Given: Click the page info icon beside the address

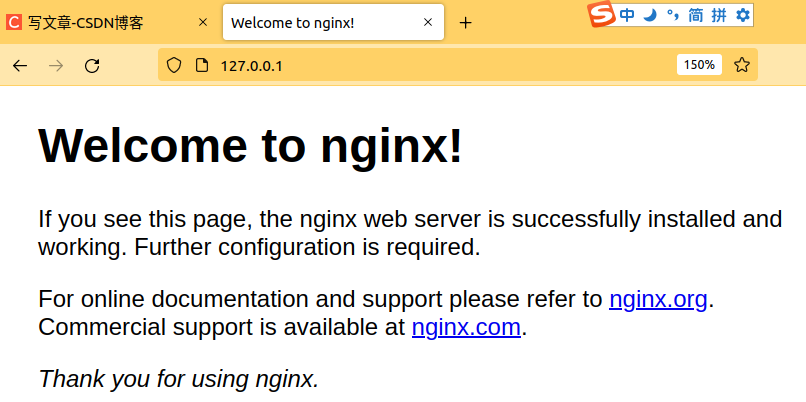Looking at the screenshot, I should [x=202, y=65].
